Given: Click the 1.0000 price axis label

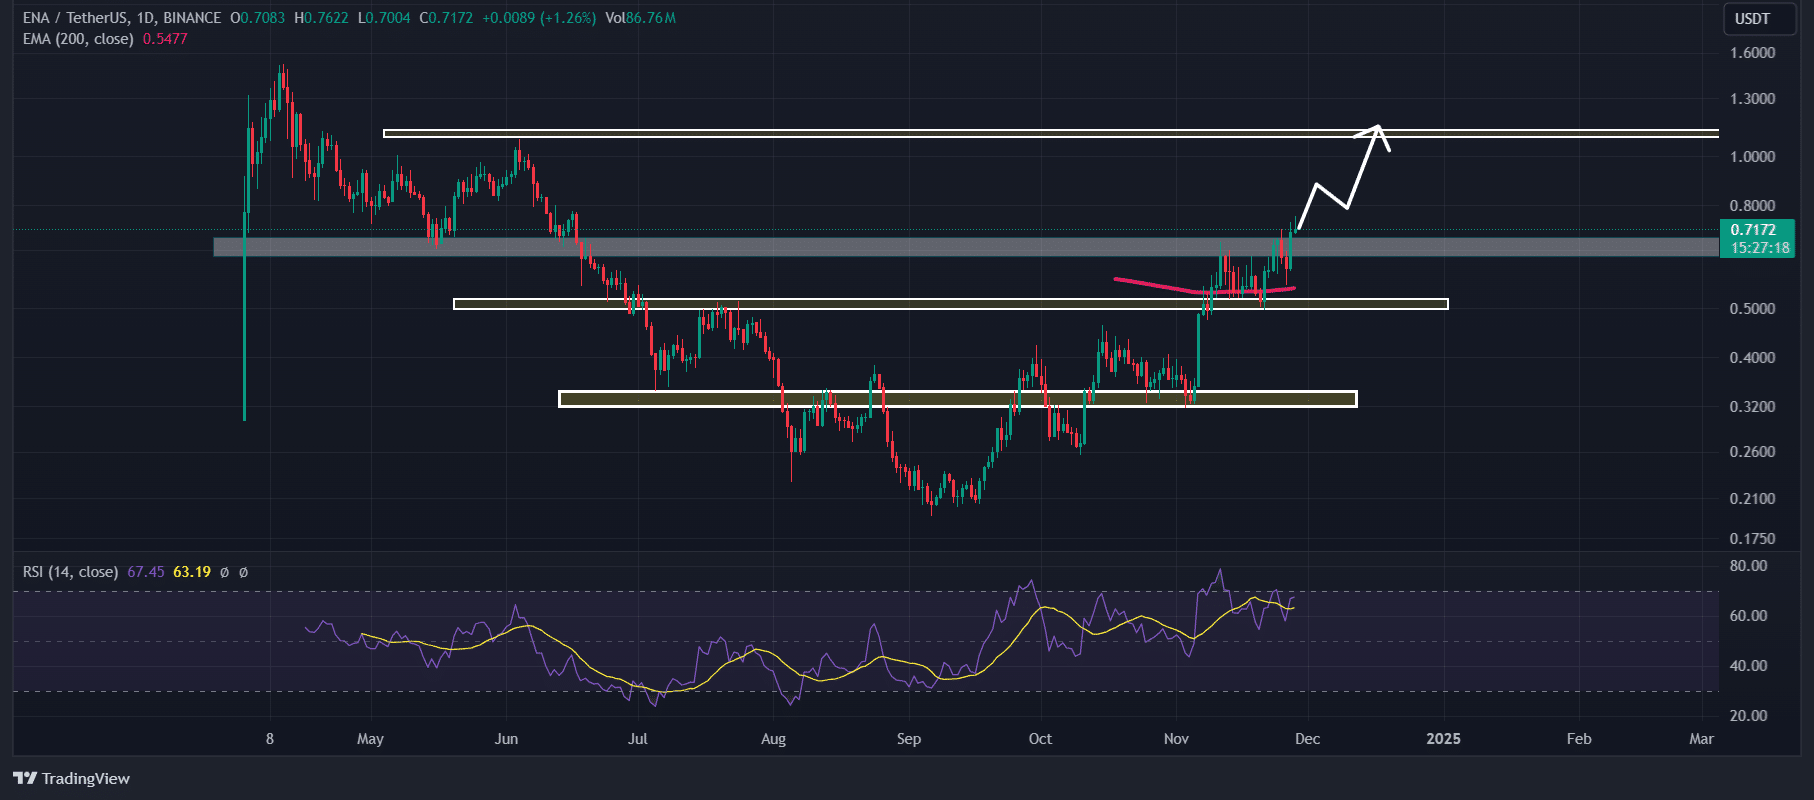Looking at the screenshot, I should [x=1752, y=157].
